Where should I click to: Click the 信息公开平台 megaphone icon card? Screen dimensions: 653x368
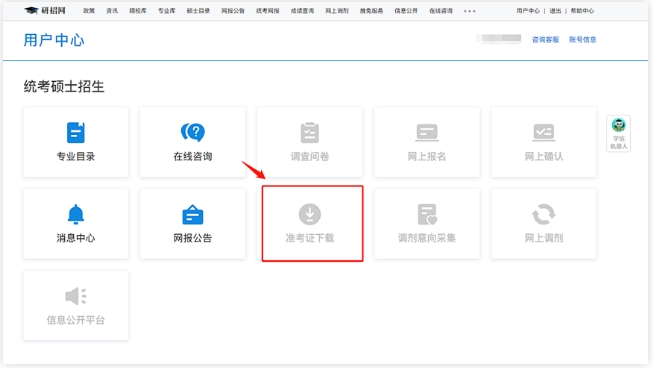(x=76, y=306)
